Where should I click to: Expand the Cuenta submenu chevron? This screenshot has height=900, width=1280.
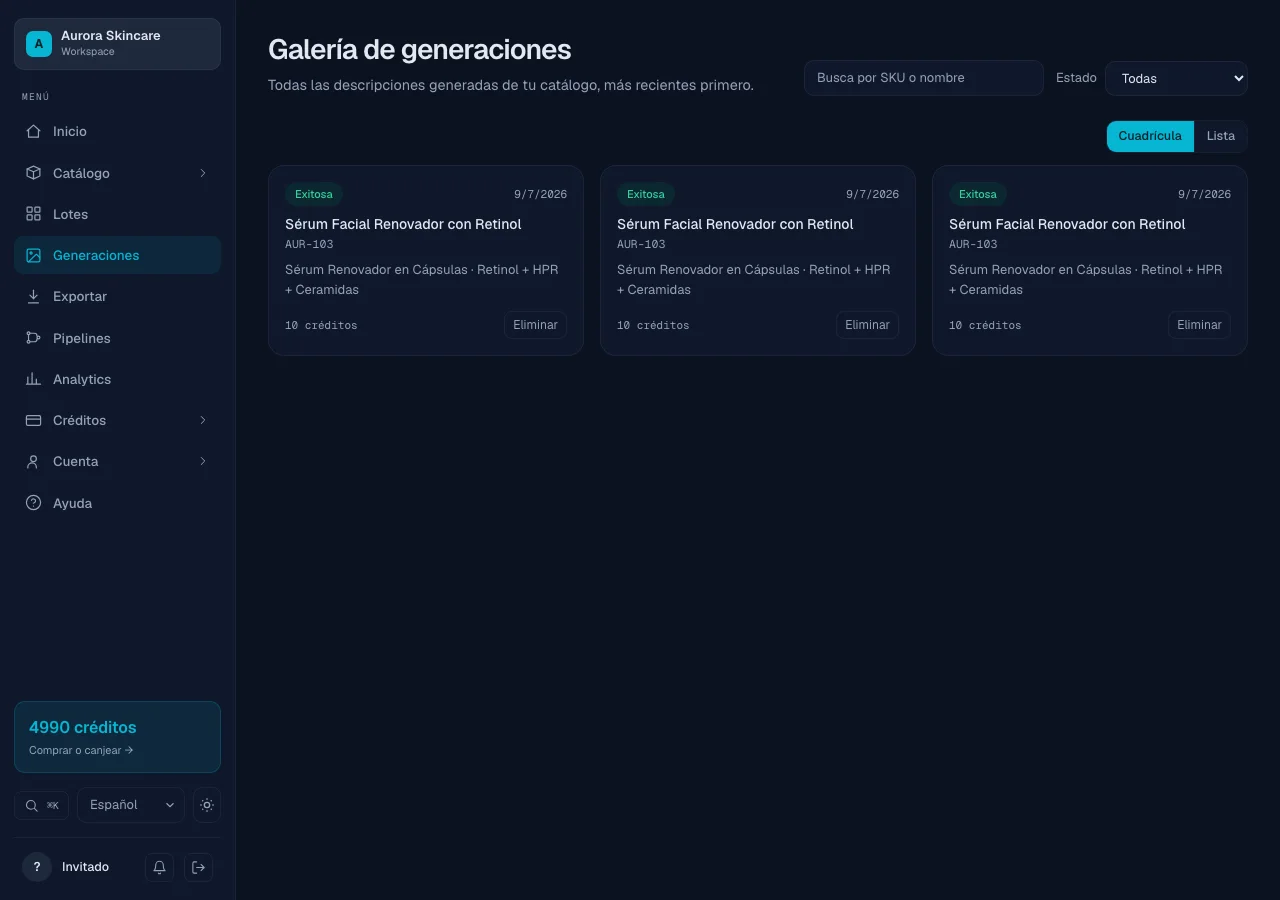point(203,461)
